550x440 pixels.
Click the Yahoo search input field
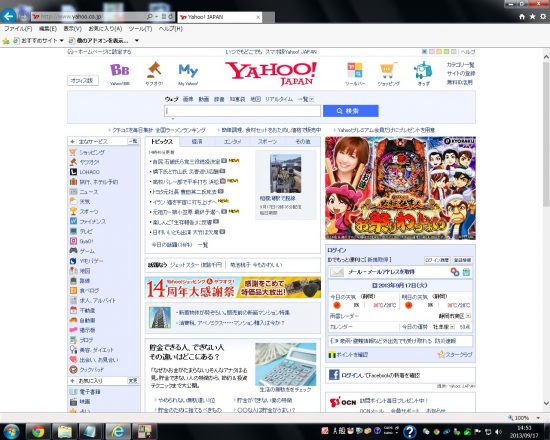(x=242, y=111)
